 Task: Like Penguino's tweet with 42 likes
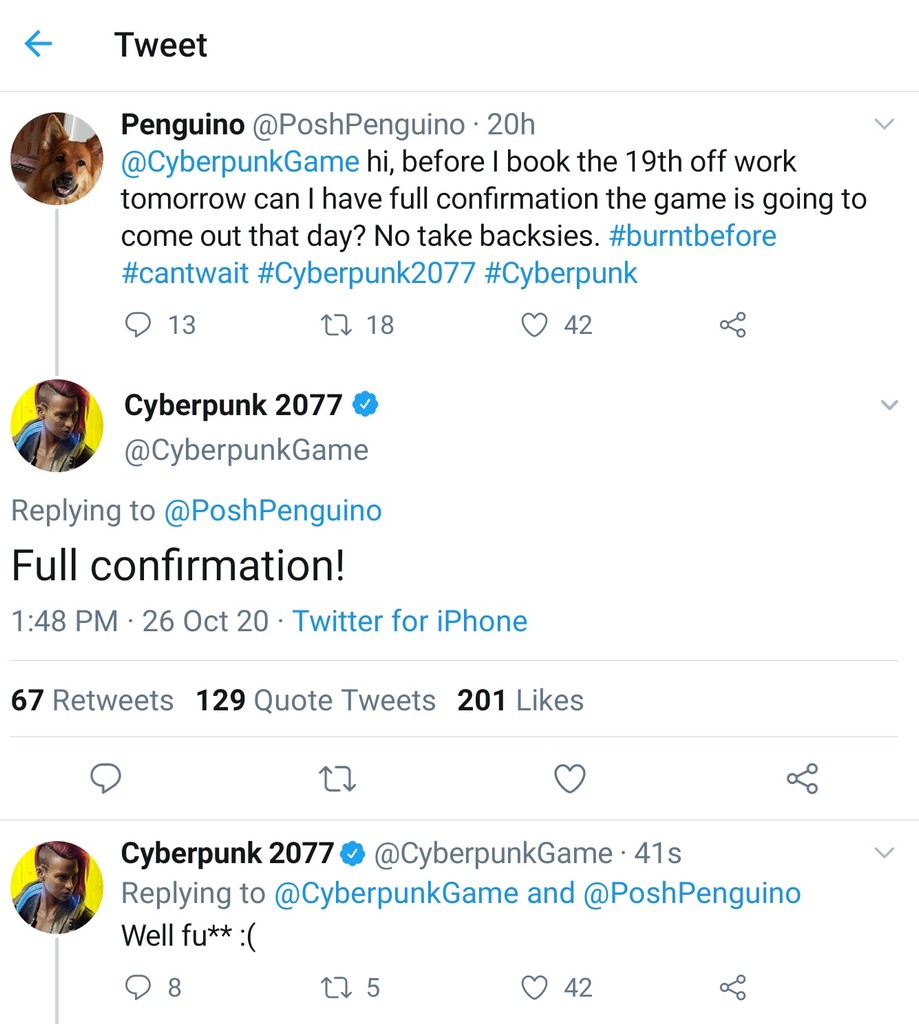point(537,325)
